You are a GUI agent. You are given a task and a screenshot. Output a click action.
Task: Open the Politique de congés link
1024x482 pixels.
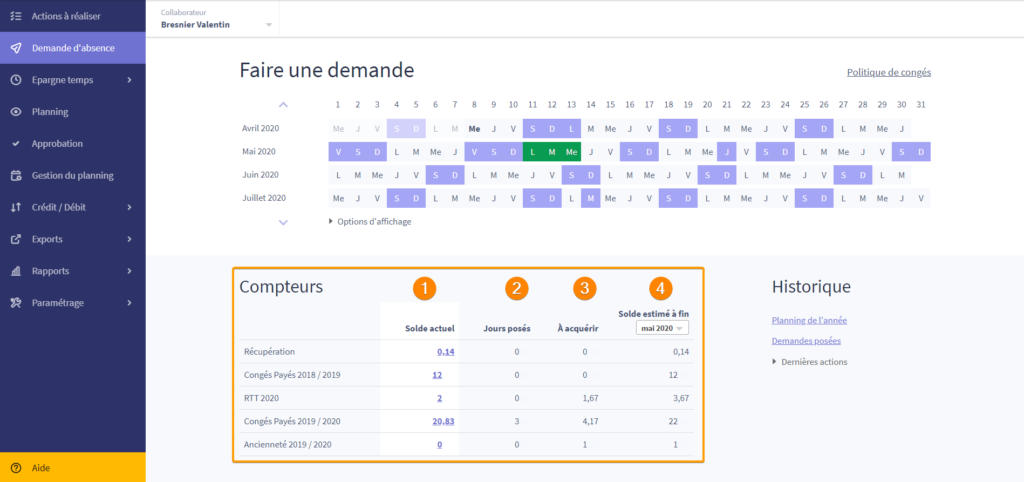pos(888,72)
